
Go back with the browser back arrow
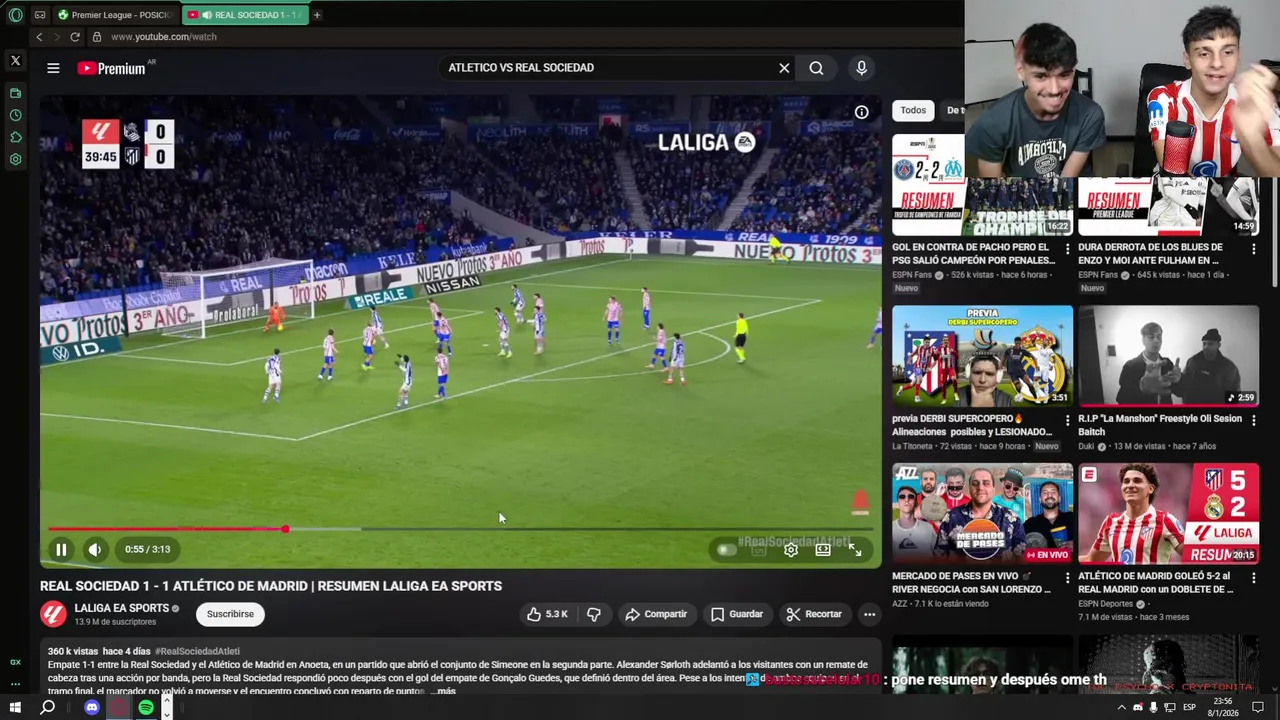(39, 37)
